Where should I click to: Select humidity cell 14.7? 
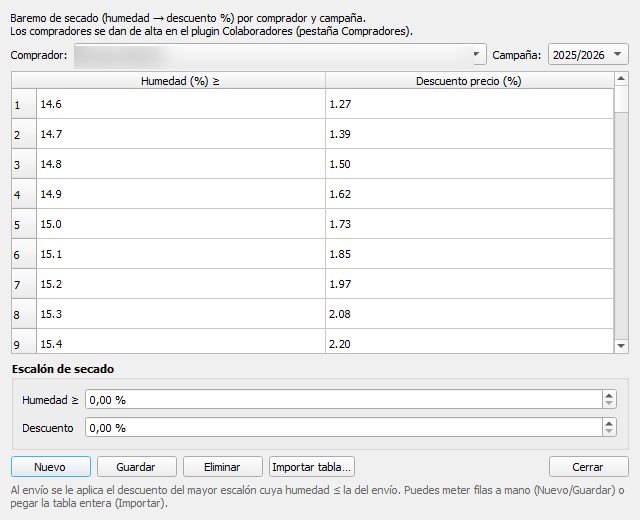click(181, 134)
